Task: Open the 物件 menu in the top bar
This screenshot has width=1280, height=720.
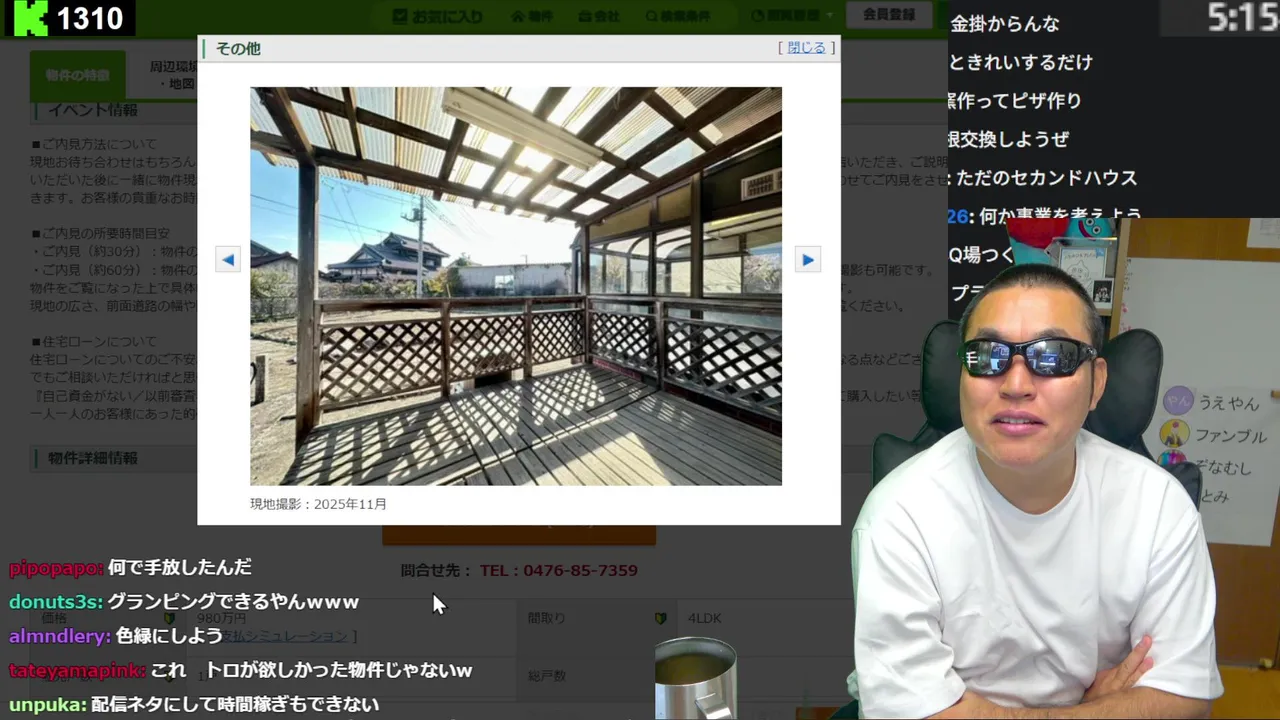Action: point(532,16)
